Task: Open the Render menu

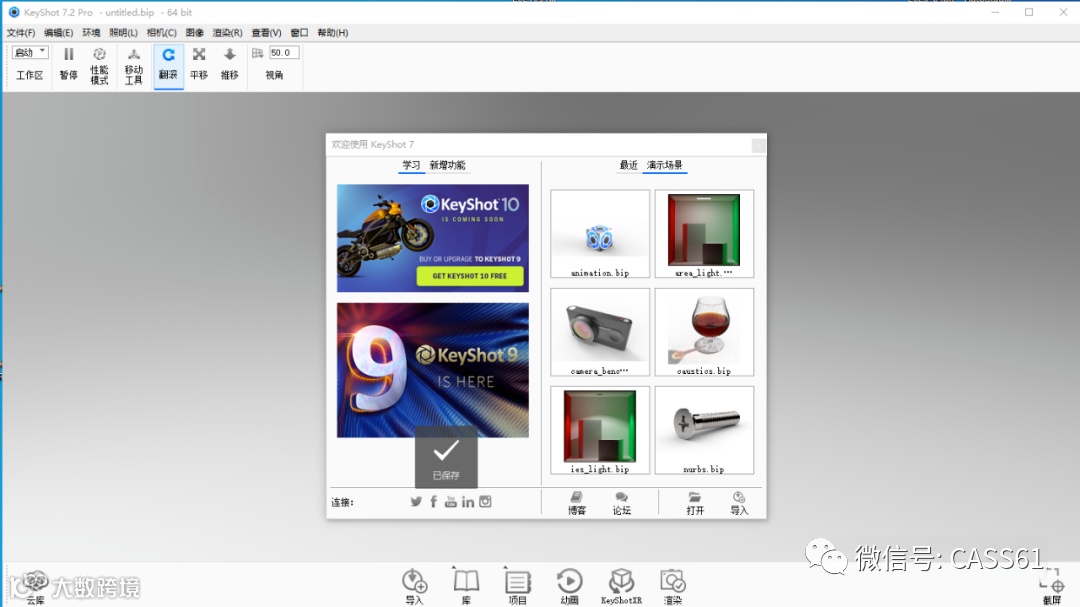Action: click(x=227, y=32)
